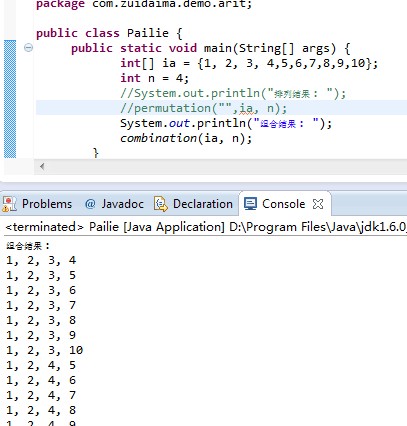Click the blue change-marker strip in editor margin
The height and width of the screenshot is (426, 407).
(x=10, y=99)
